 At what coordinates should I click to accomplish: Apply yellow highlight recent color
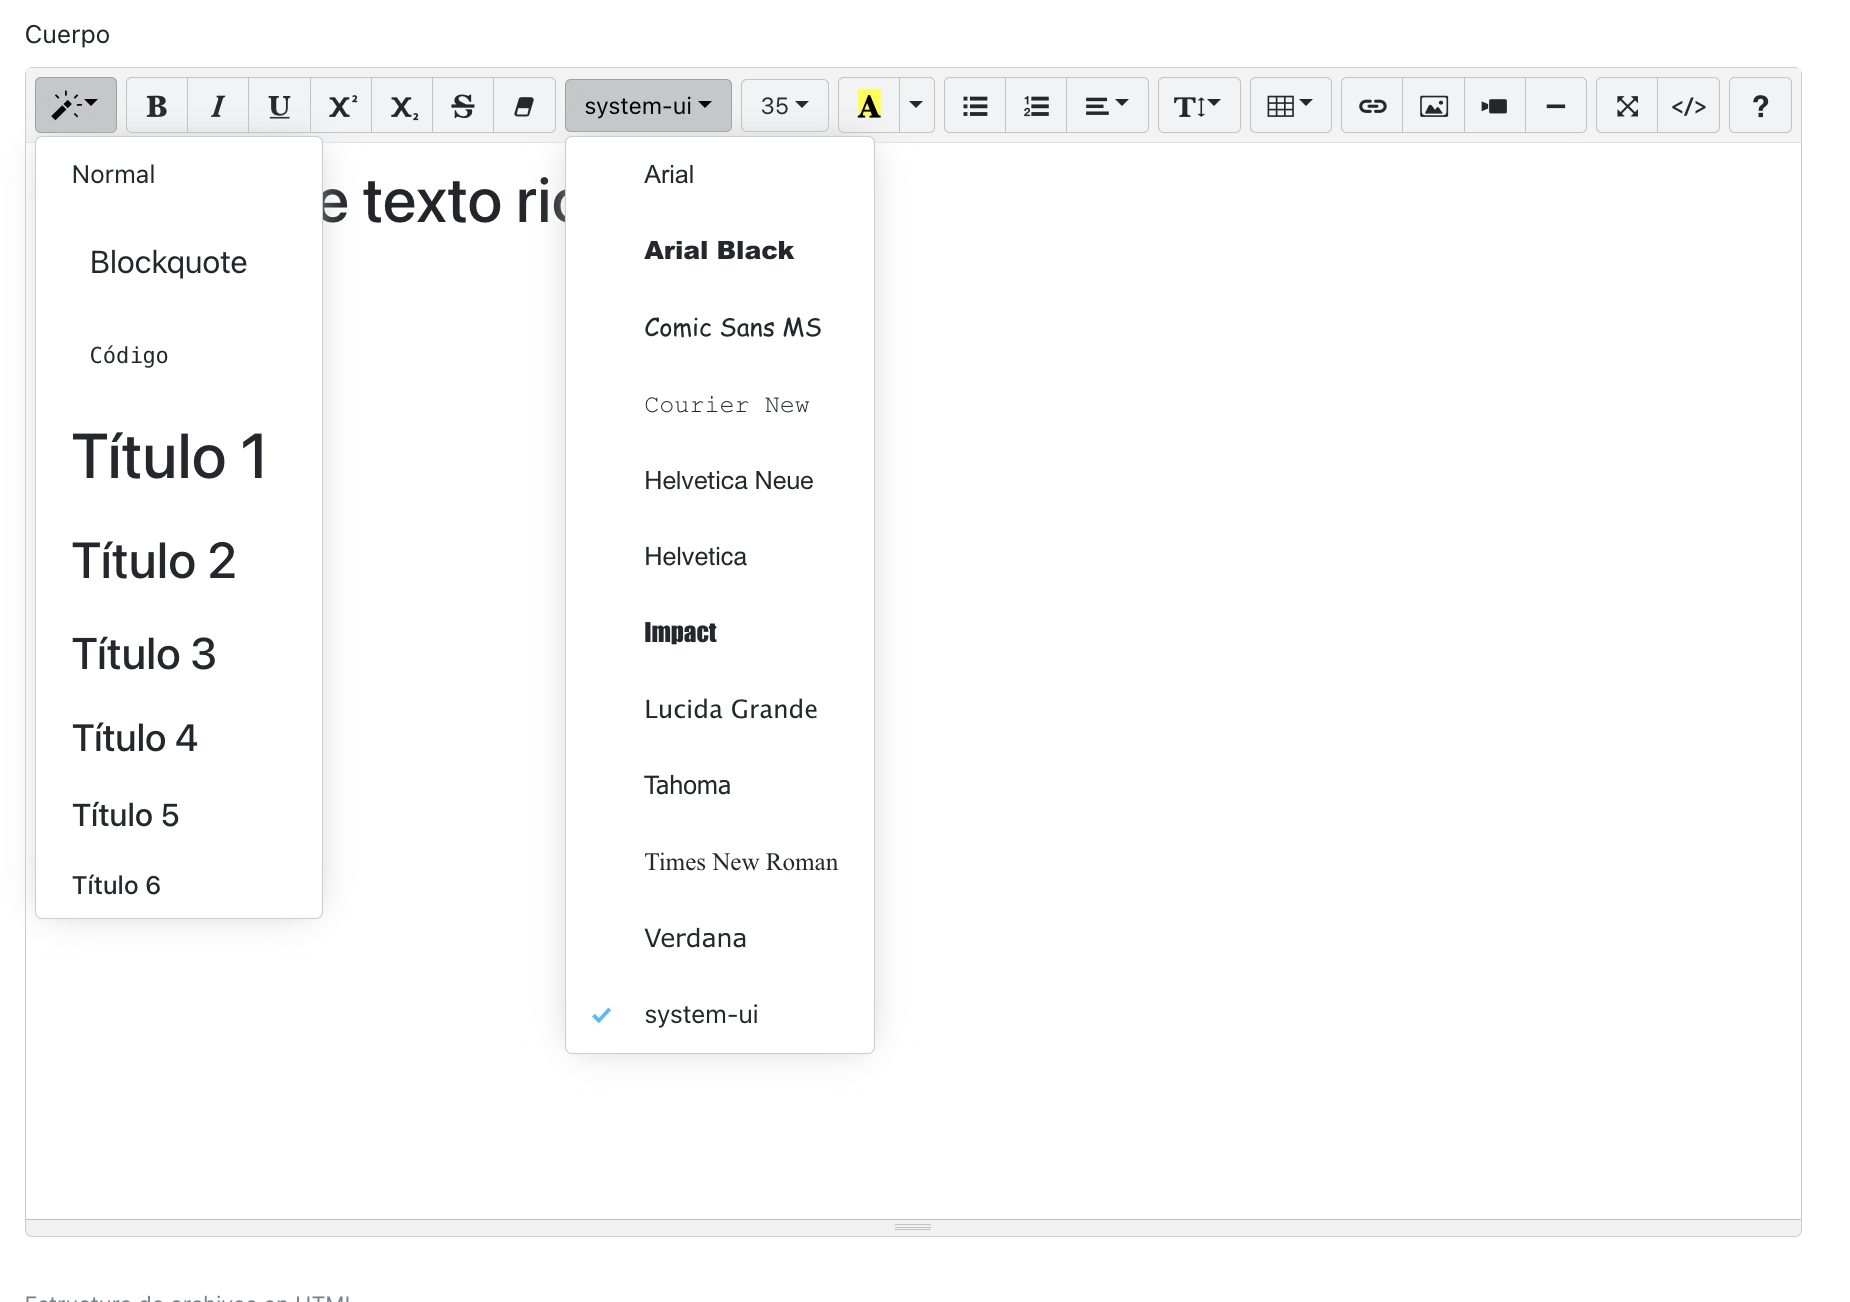[869, 106]
